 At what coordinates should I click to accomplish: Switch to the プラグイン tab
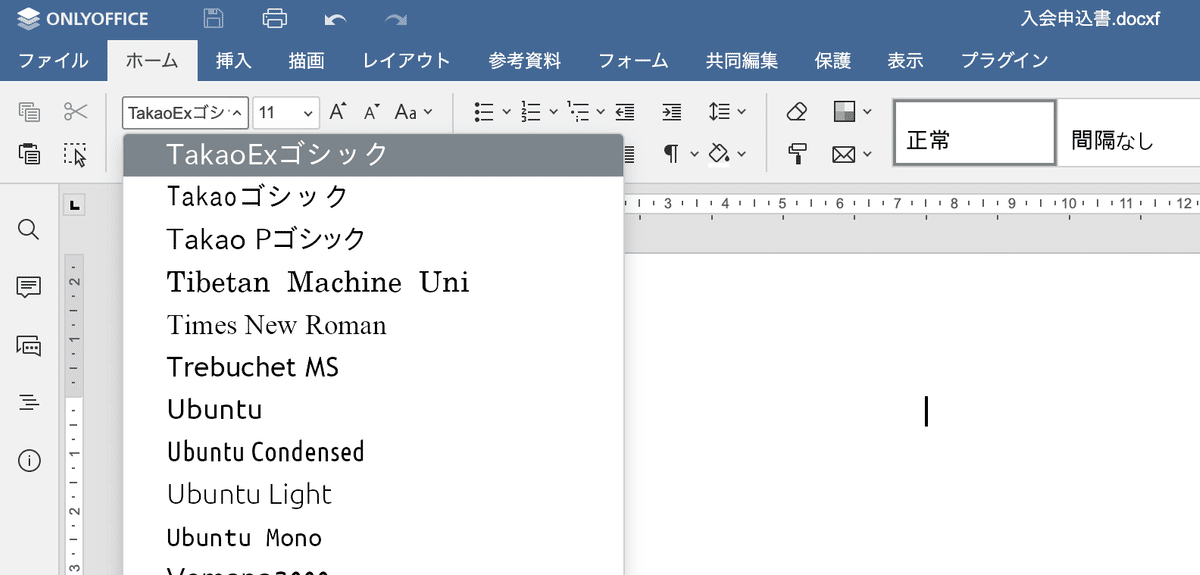click(x=1004, y=60)
